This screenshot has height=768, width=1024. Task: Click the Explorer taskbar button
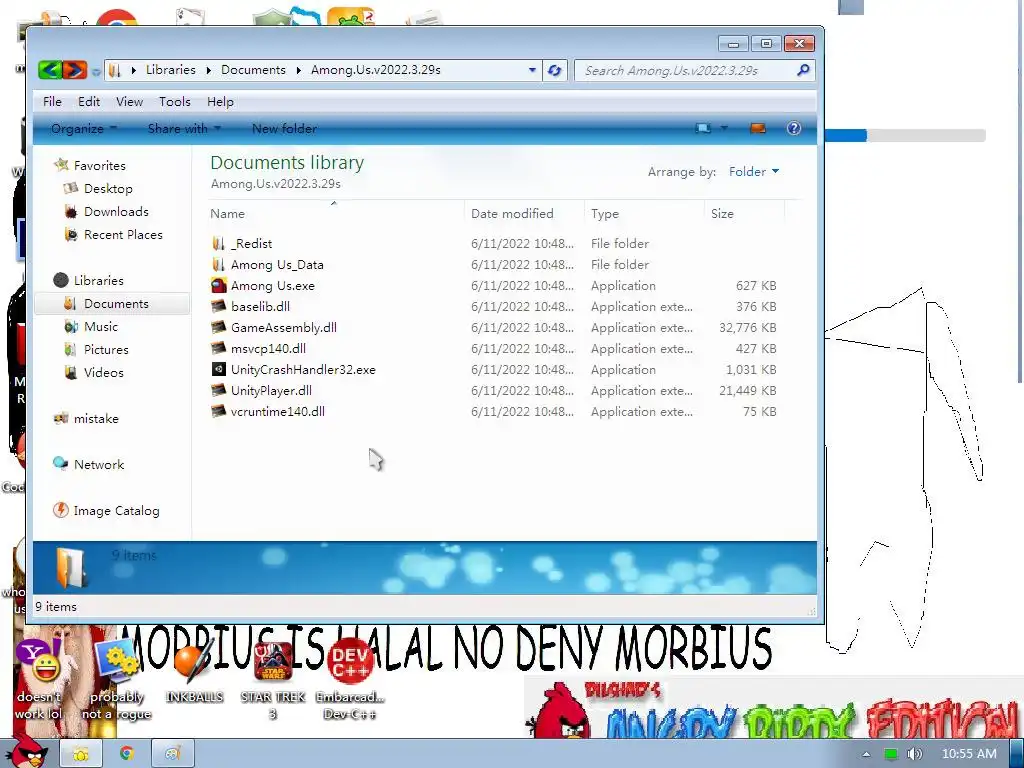[81, 754]
